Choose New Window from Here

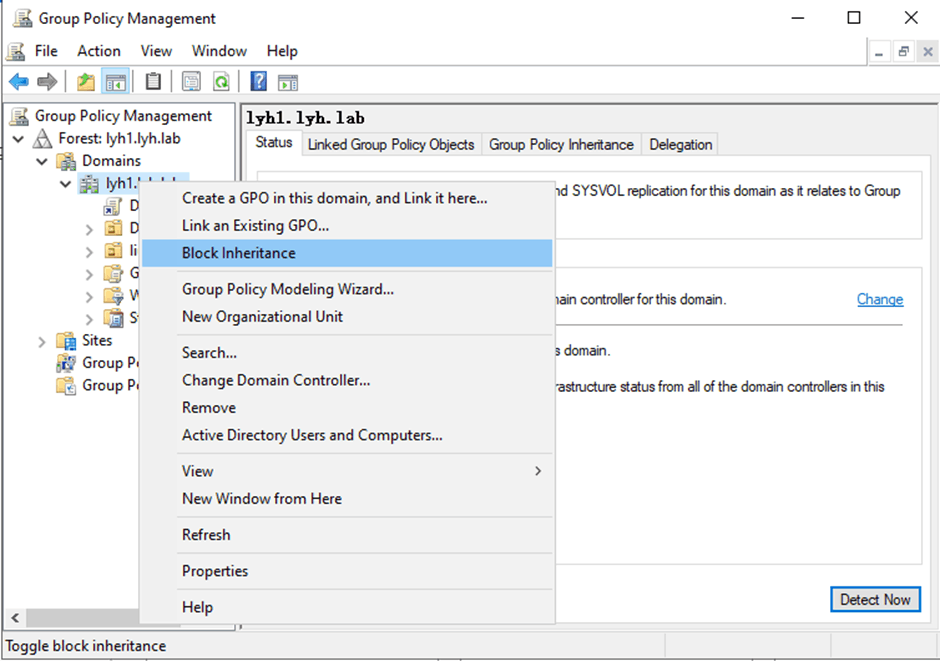click(347, 499)
